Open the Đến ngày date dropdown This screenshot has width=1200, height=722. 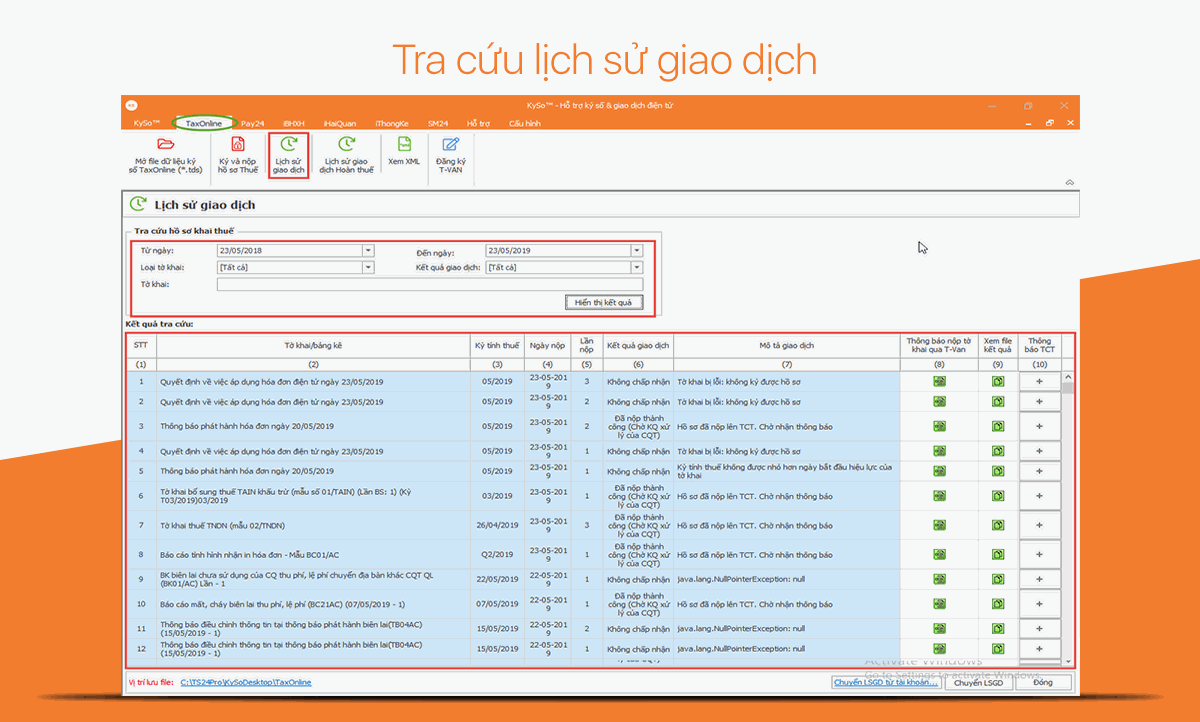tap(636, 251)
